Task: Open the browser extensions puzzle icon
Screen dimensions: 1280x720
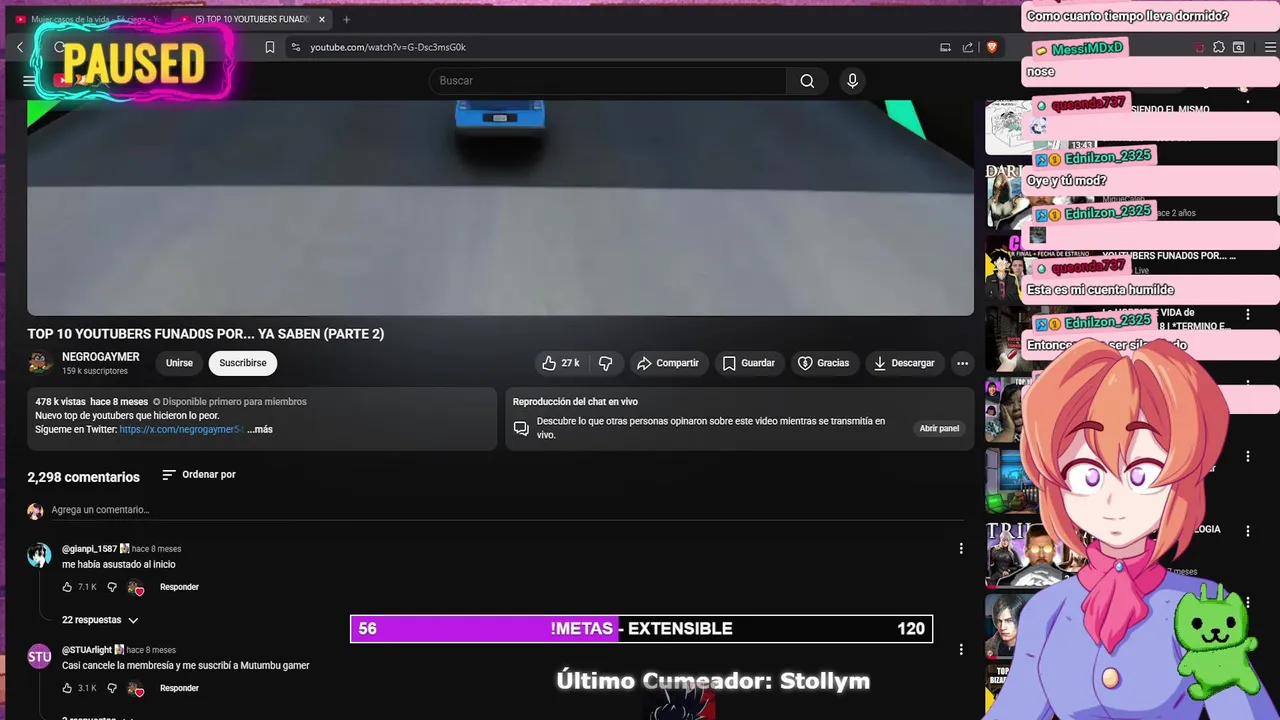Action: tap(1218, 47)
